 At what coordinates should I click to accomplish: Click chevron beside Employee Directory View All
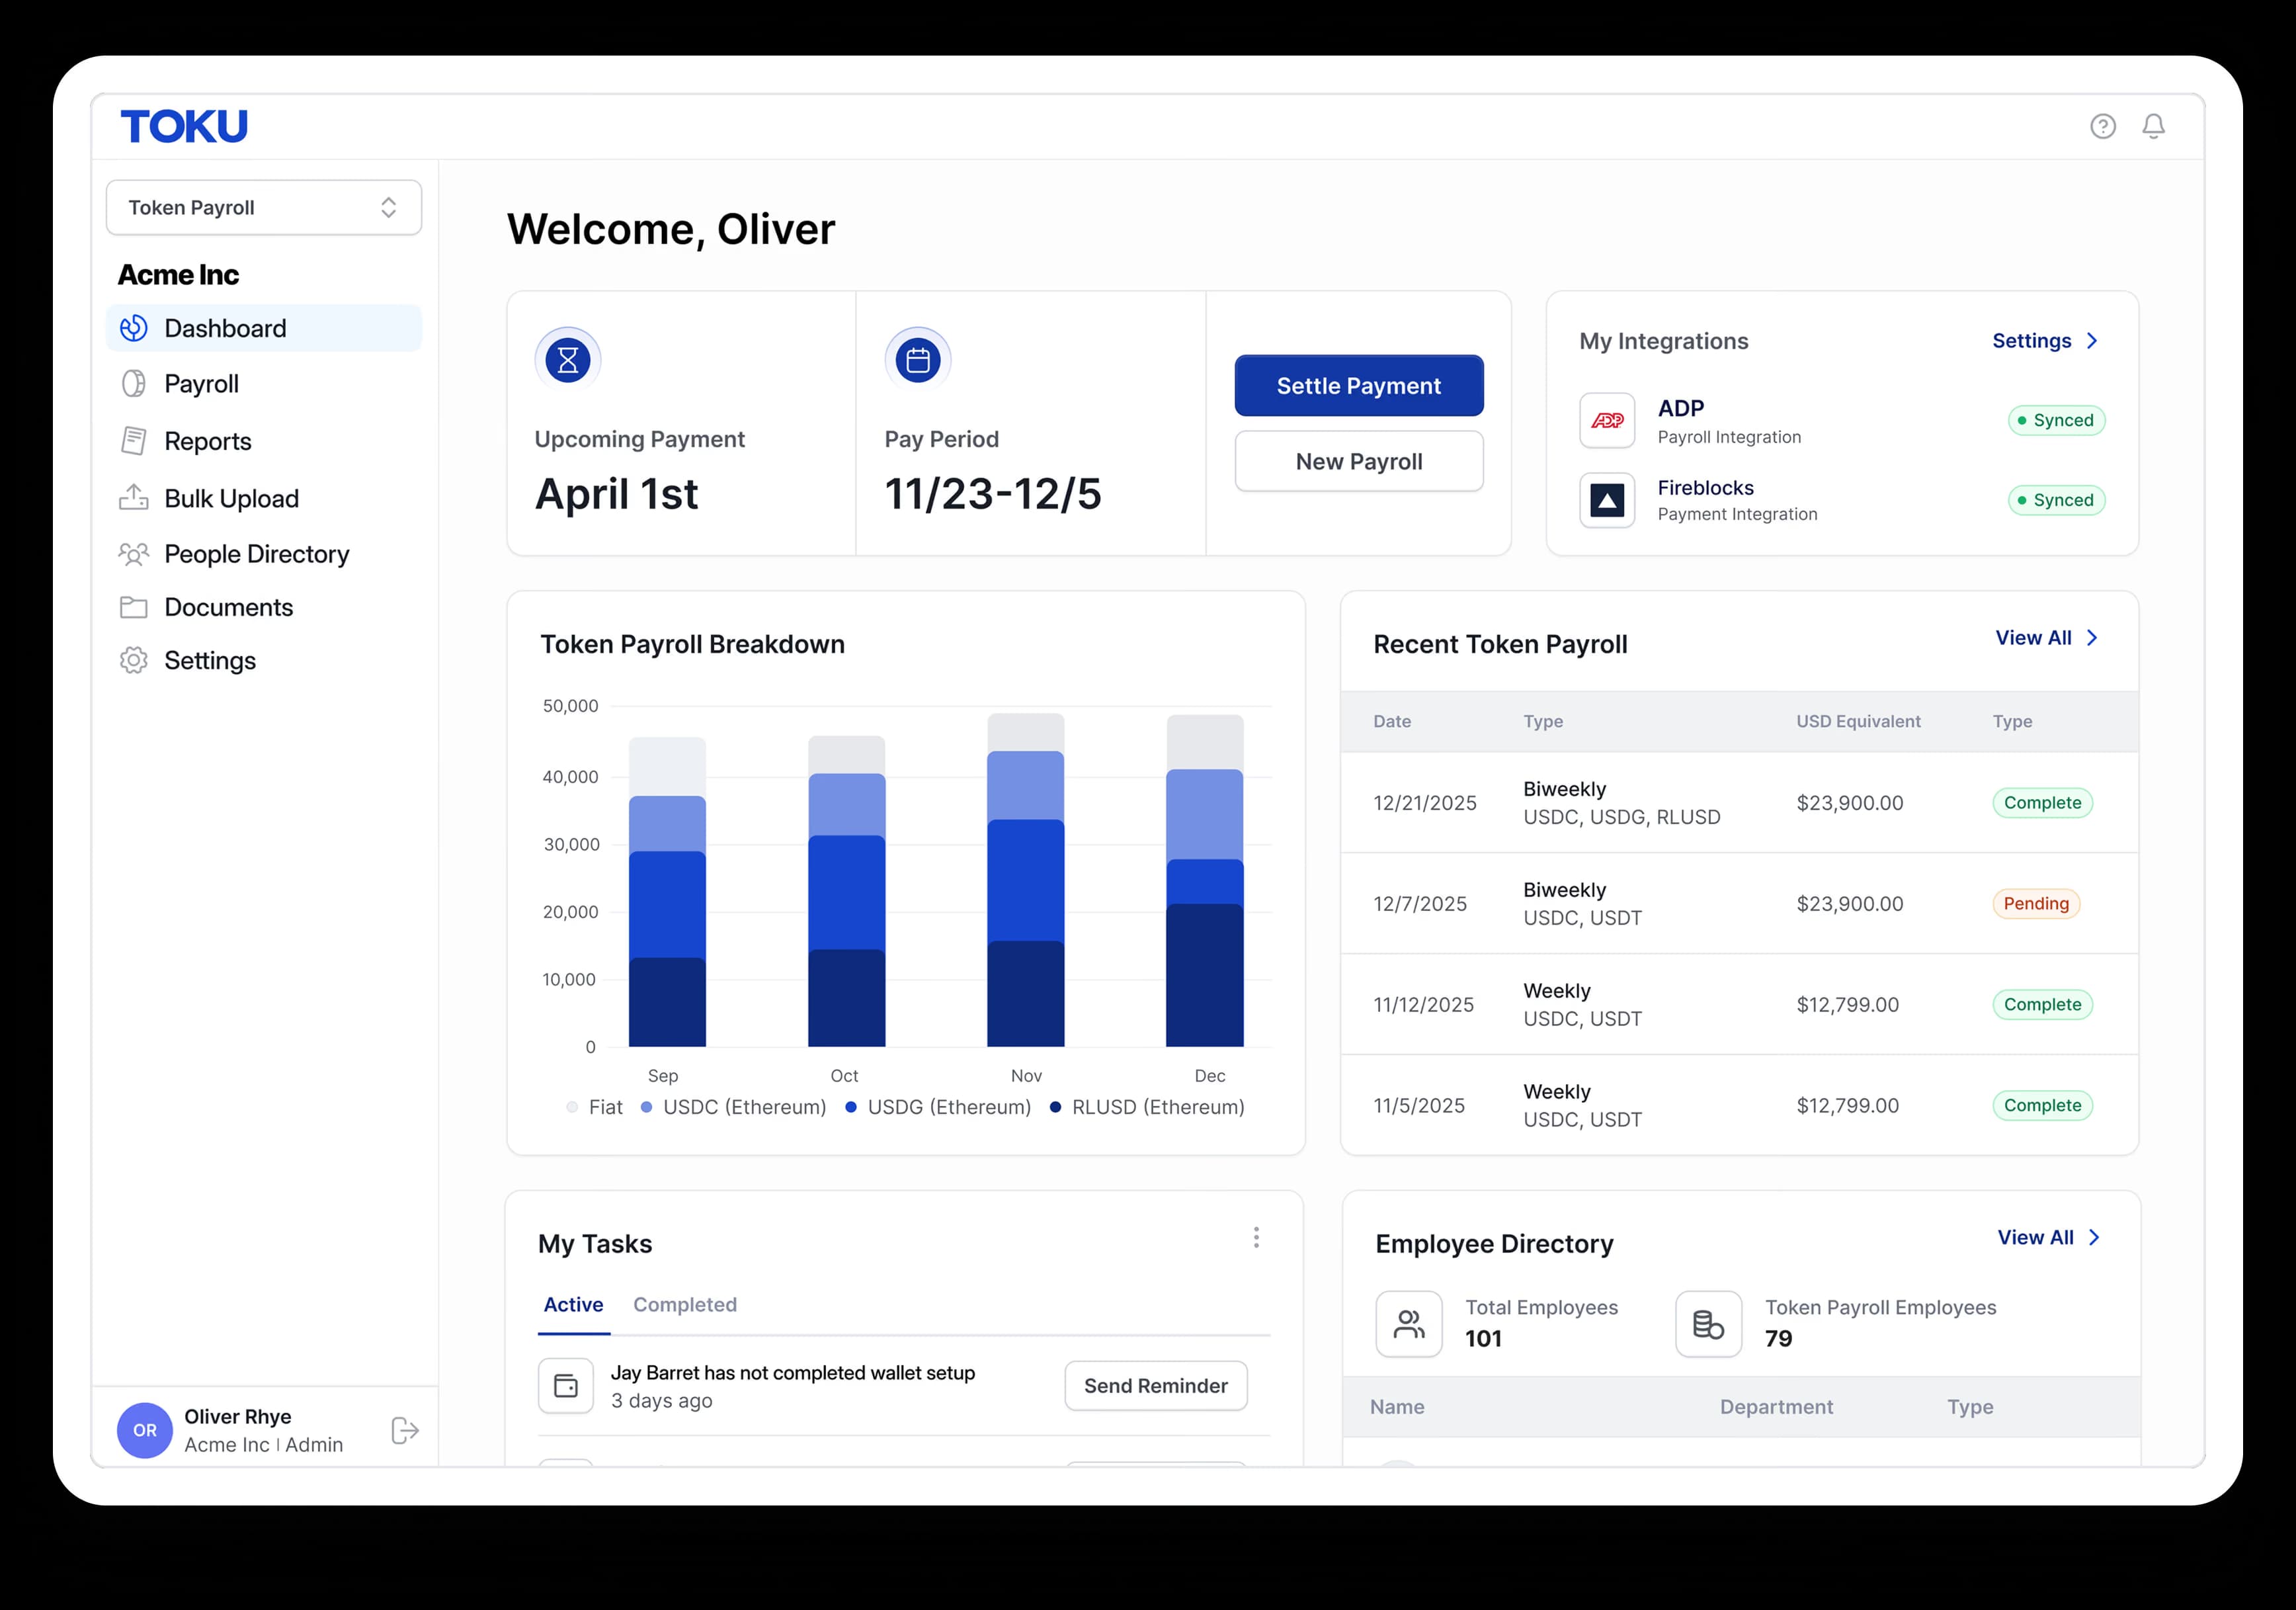2094,1238
